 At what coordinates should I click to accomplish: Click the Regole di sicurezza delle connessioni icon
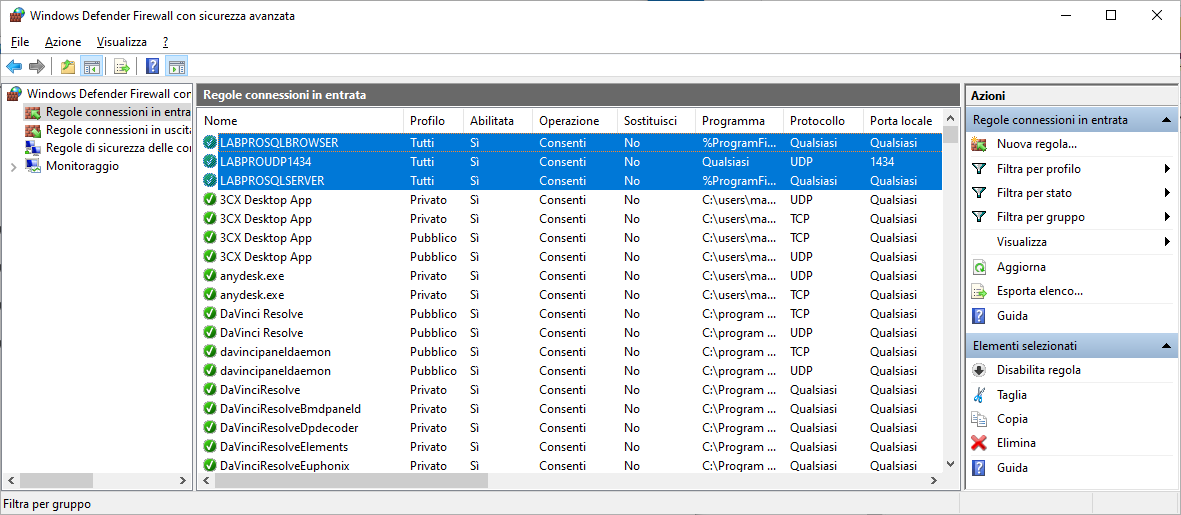(x=33, y=148)
